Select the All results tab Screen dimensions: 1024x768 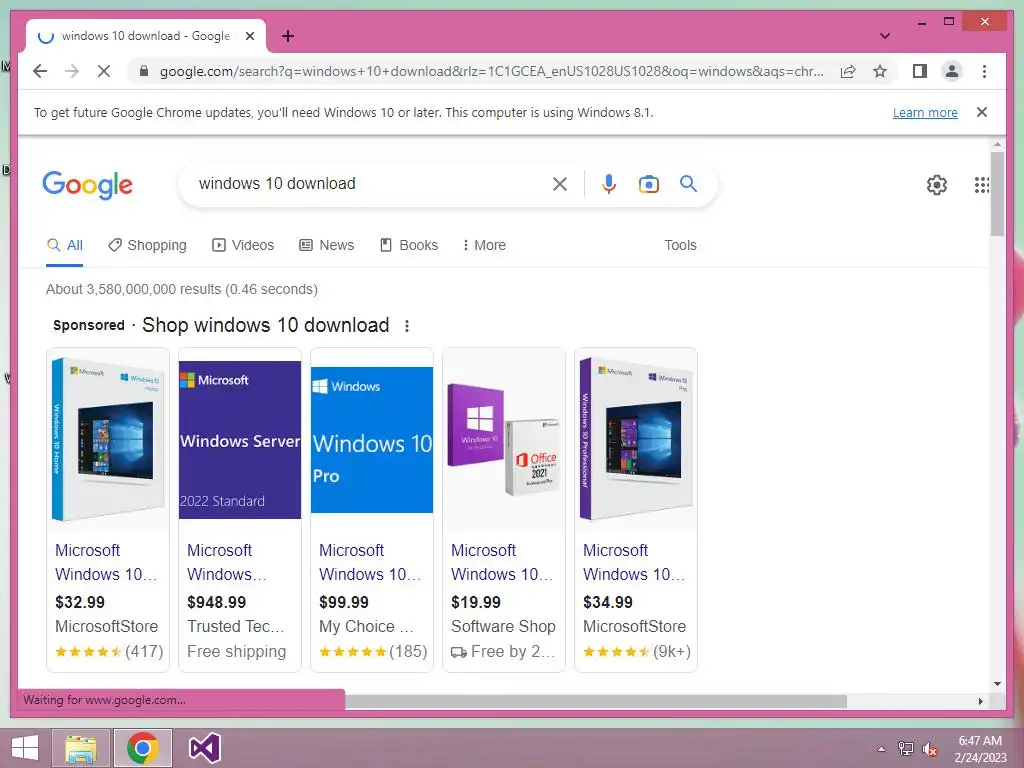click(x=65, y=246)
